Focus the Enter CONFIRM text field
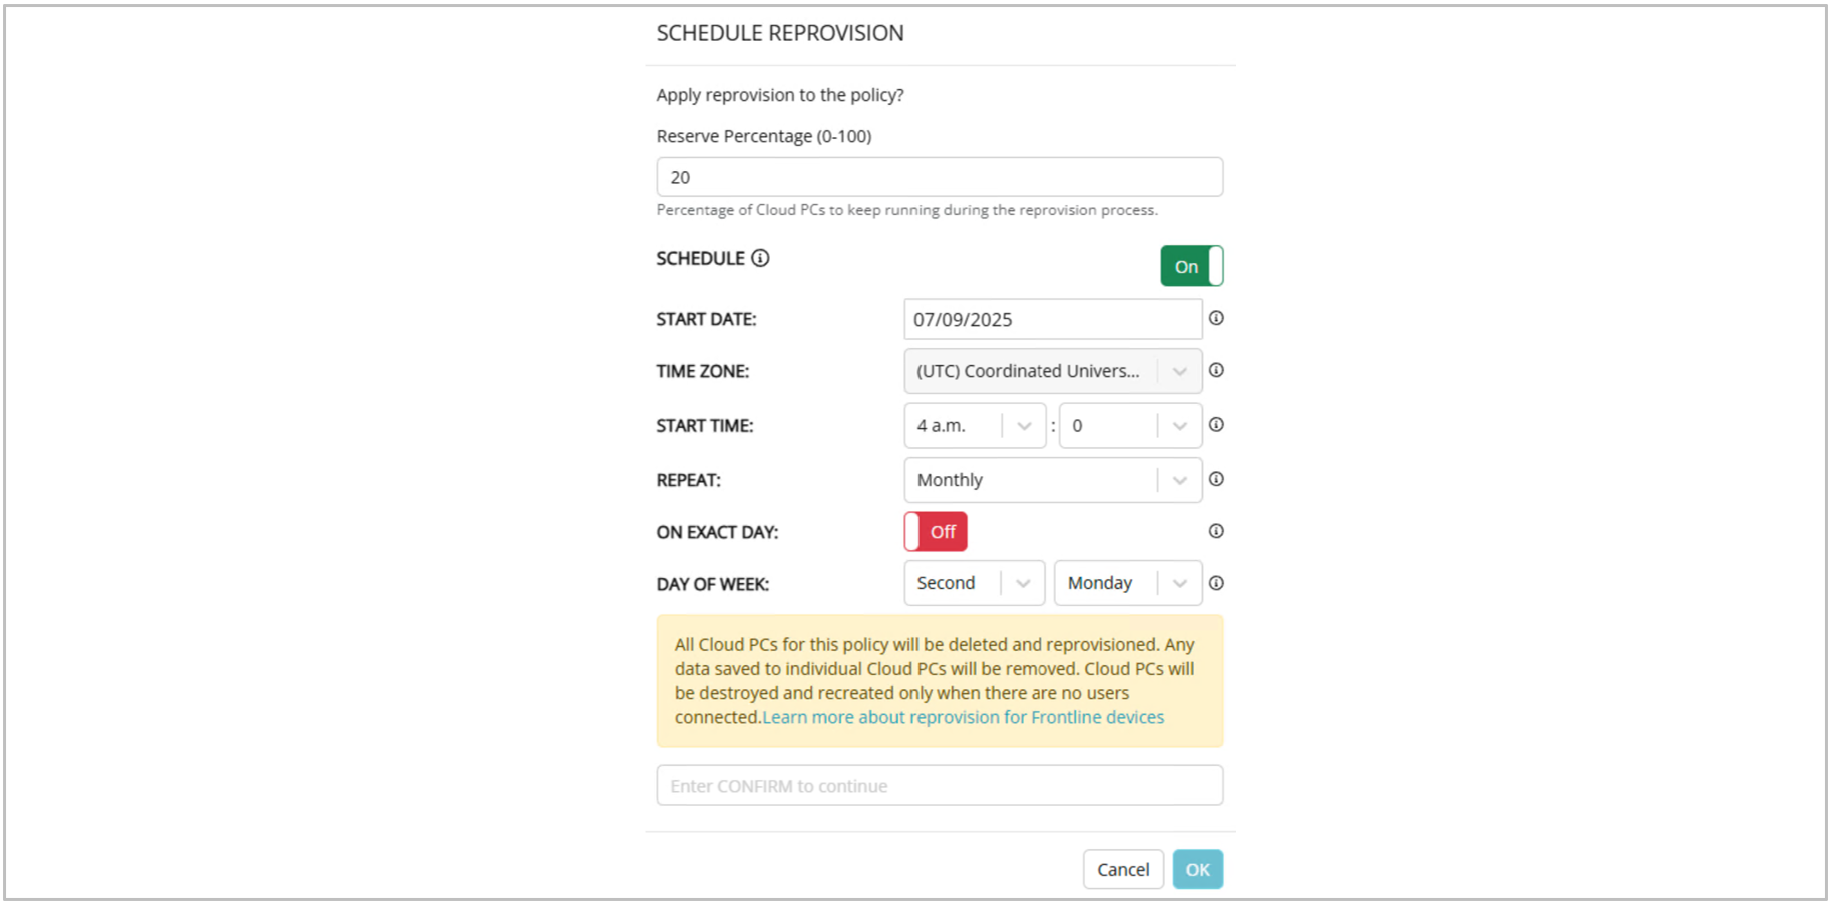The image size is (1830, 902). click(x=939, y=786)
